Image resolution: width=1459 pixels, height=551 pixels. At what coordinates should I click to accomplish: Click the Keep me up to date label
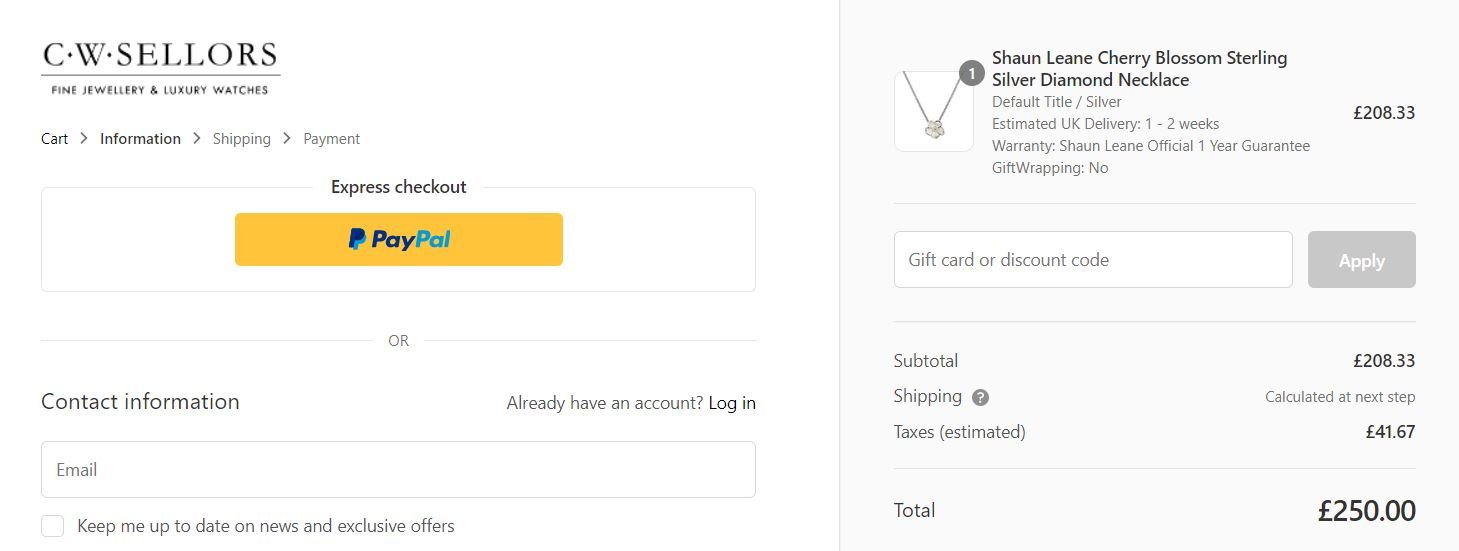pyautogui.click(x=266, y=526)
